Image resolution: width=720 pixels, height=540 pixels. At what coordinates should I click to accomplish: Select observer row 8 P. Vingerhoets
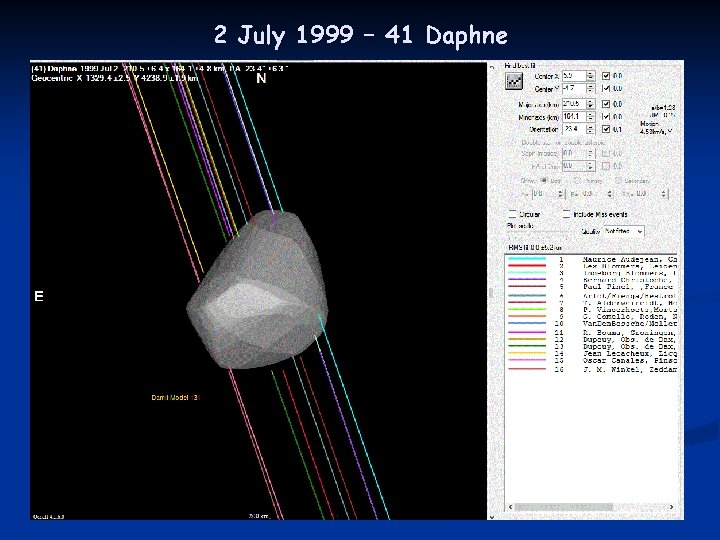(x=591, y=309)
